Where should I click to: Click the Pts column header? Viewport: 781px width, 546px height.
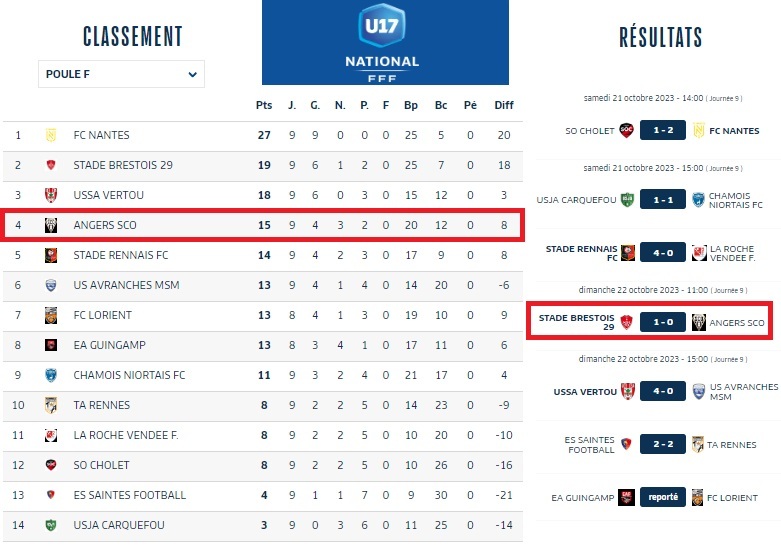[264, 105]
